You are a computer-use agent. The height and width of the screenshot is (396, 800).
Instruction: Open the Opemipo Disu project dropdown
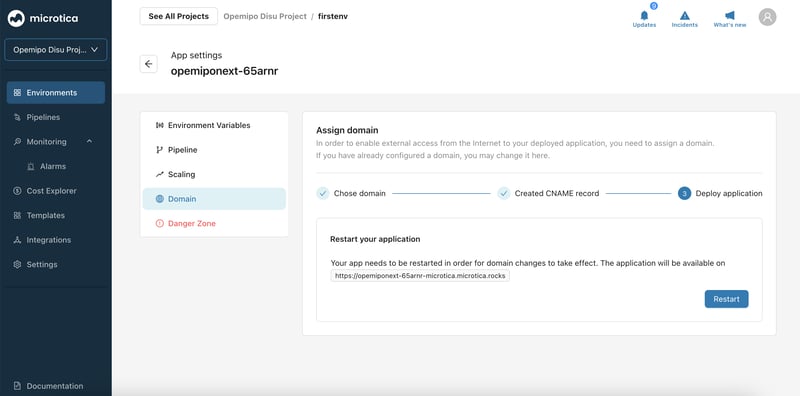coord(56,50)
